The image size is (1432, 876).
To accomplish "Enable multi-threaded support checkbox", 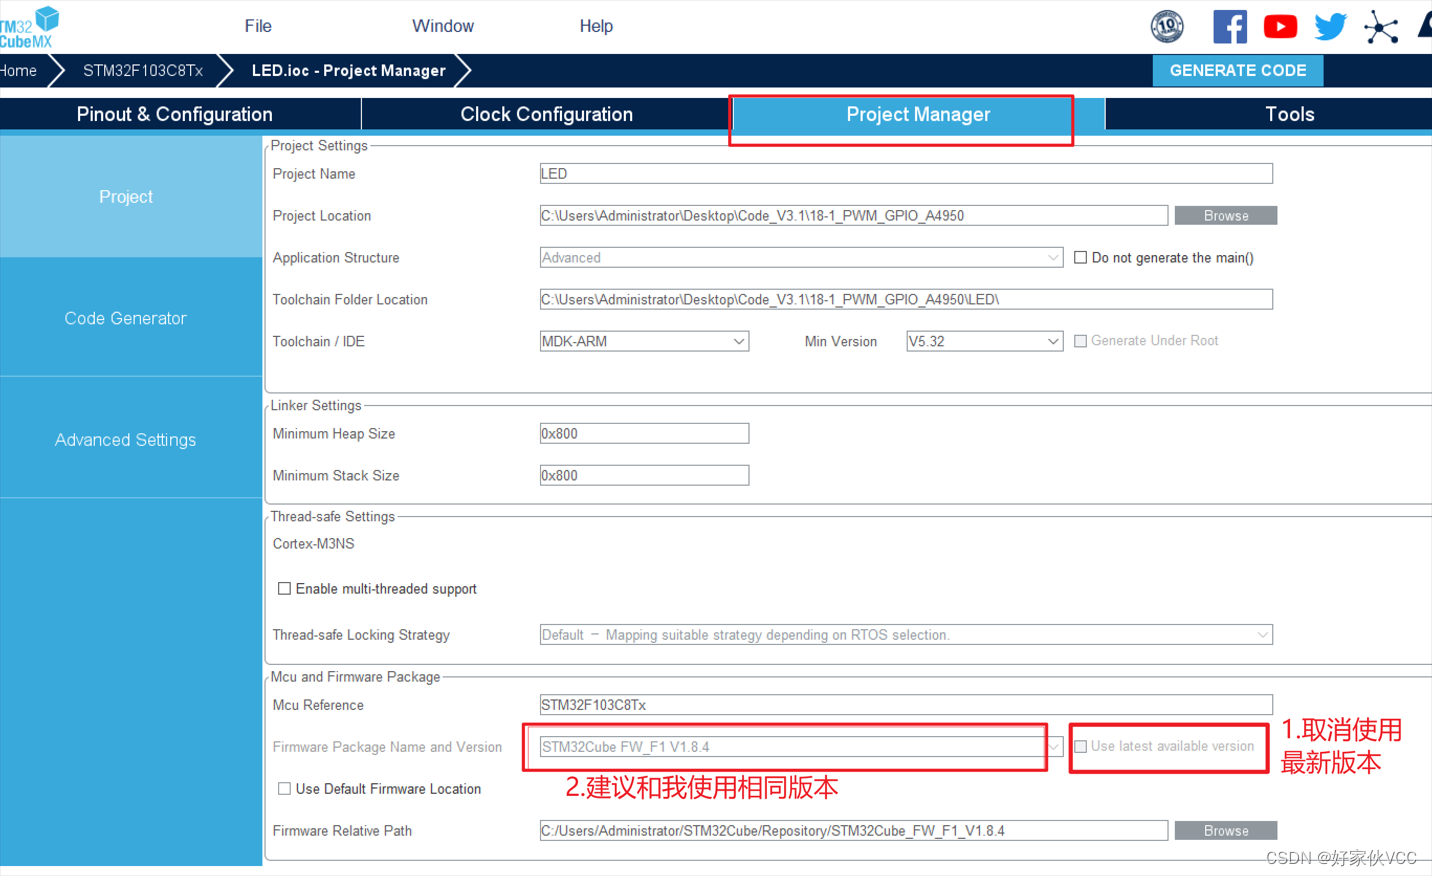I will click(x=284, y=589).
